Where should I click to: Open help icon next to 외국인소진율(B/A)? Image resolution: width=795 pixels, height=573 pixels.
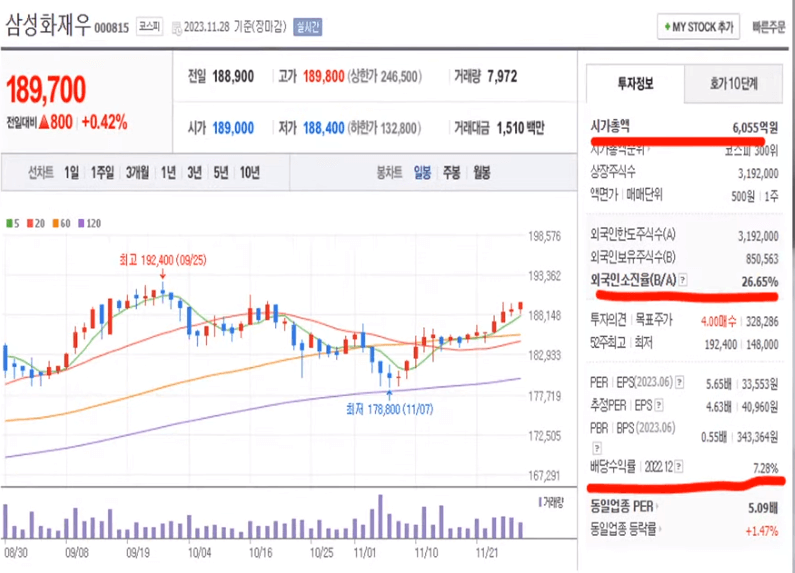[x=683, y=280]
